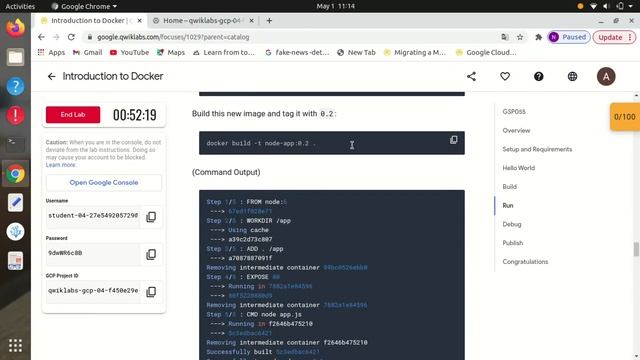Reload the current page
Image resolution: width=640 pixels, height=360 pixels.
click(71, 37)
